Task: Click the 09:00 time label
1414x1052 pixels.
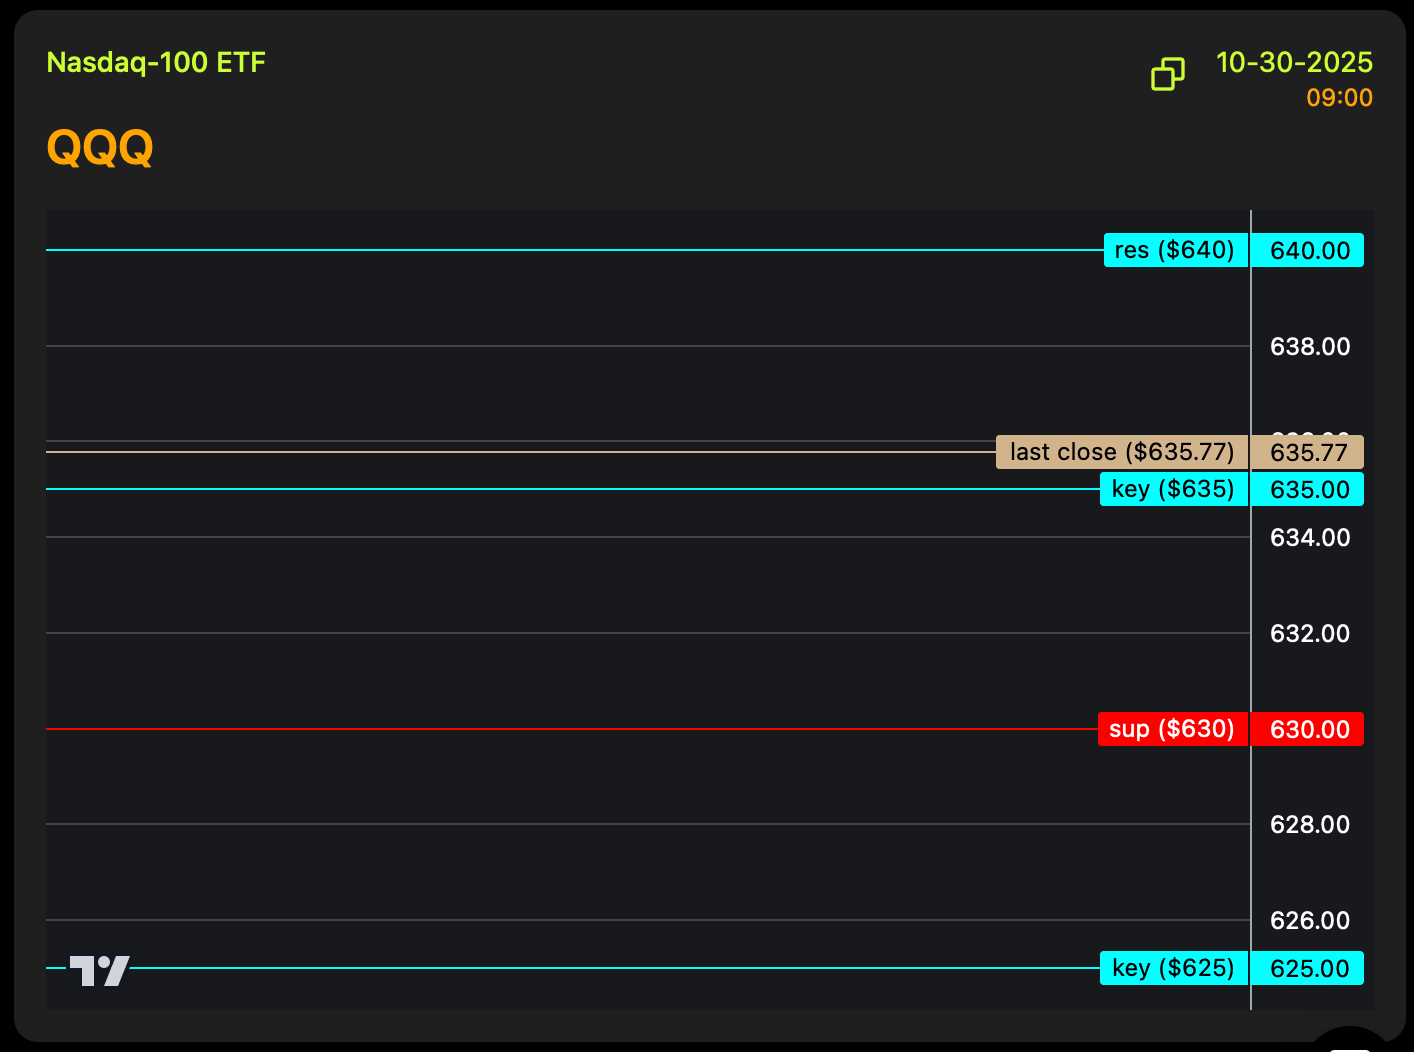Action: coord(1339,98)
